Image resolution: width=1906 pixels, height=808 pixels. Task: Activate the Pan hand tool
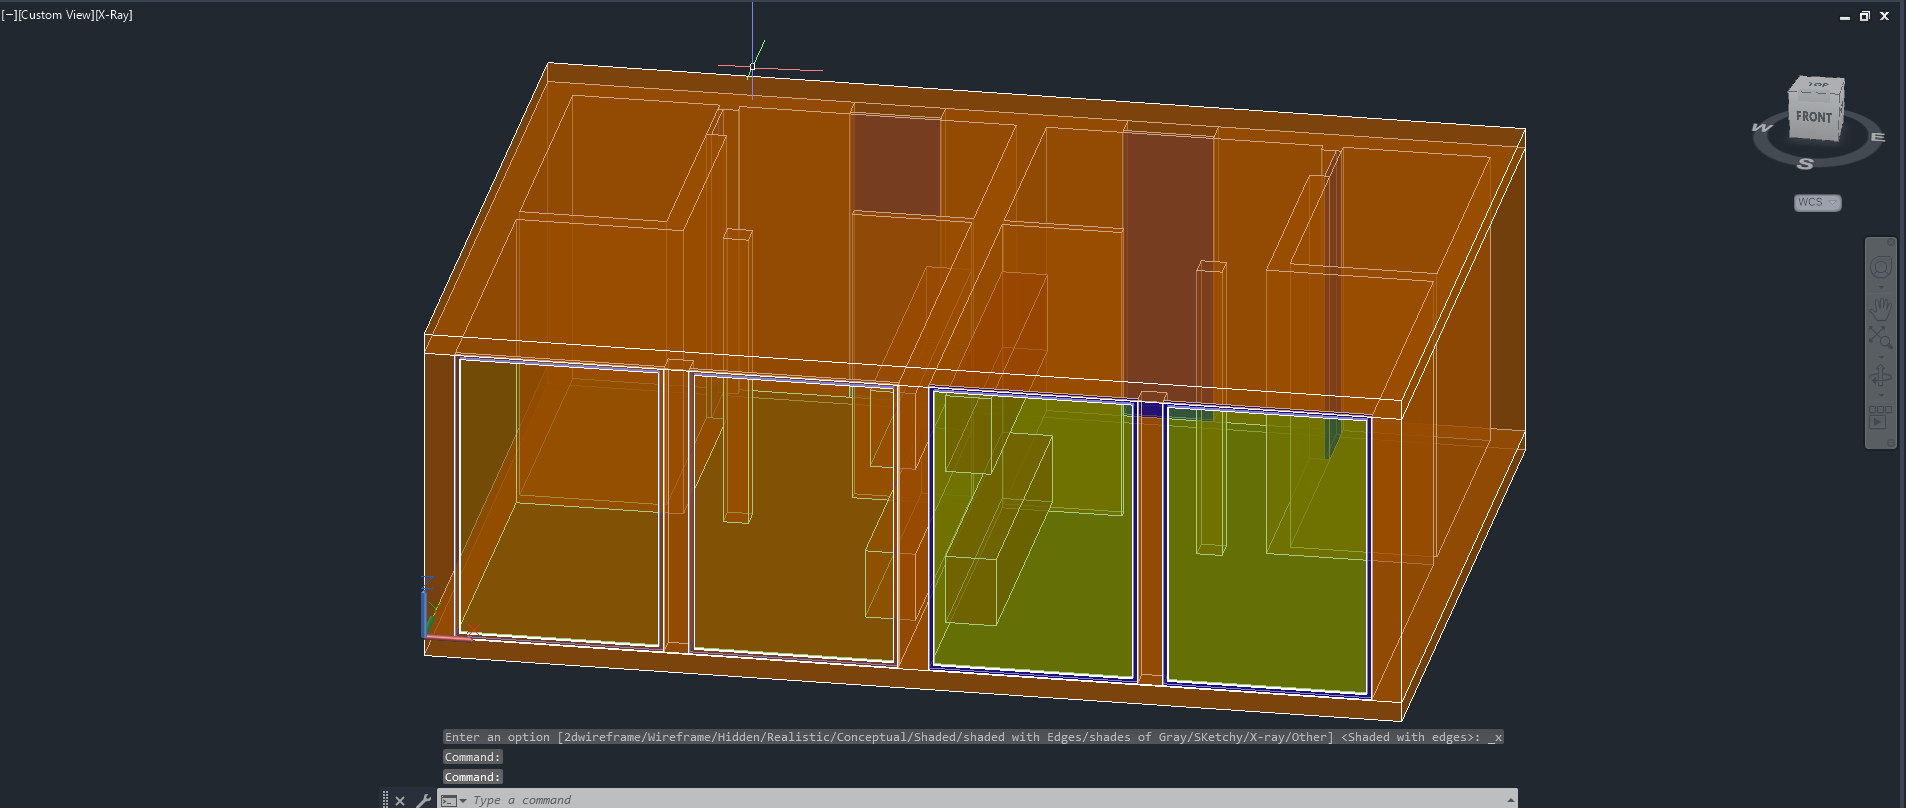pyautogui.click(x=1881, y=308)
